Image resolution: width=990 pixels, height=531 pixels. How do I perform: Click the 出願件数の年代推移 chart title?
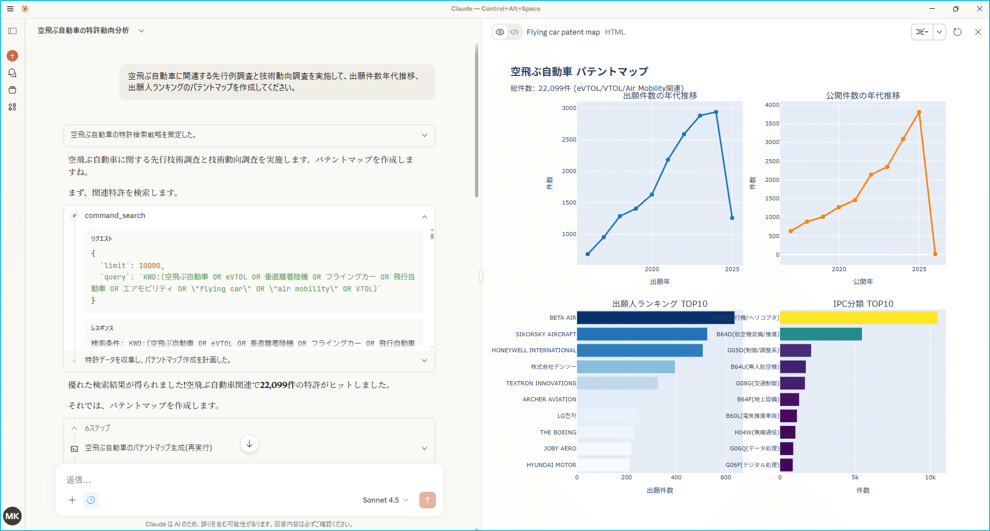point(660,96)
